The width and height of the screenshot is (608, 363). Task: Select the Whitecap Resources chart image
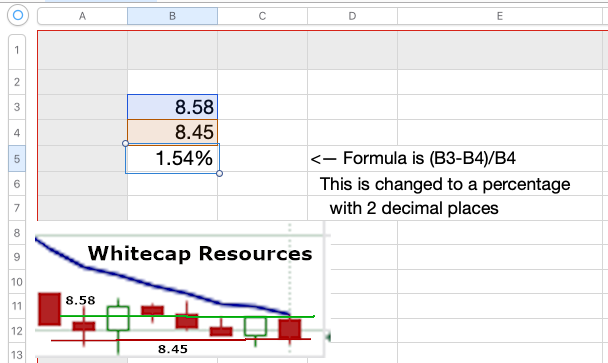pos(182,289)
